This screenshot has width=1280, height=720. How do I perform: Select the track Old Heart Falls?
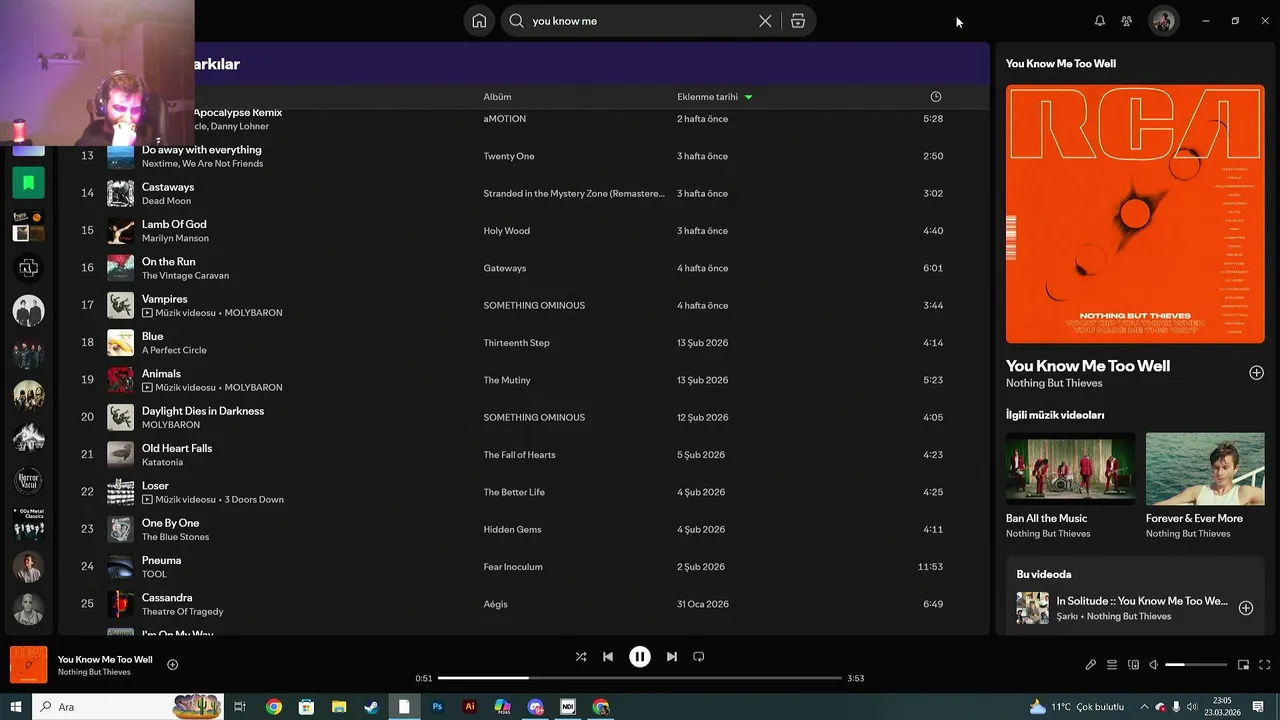pos(177,448)
